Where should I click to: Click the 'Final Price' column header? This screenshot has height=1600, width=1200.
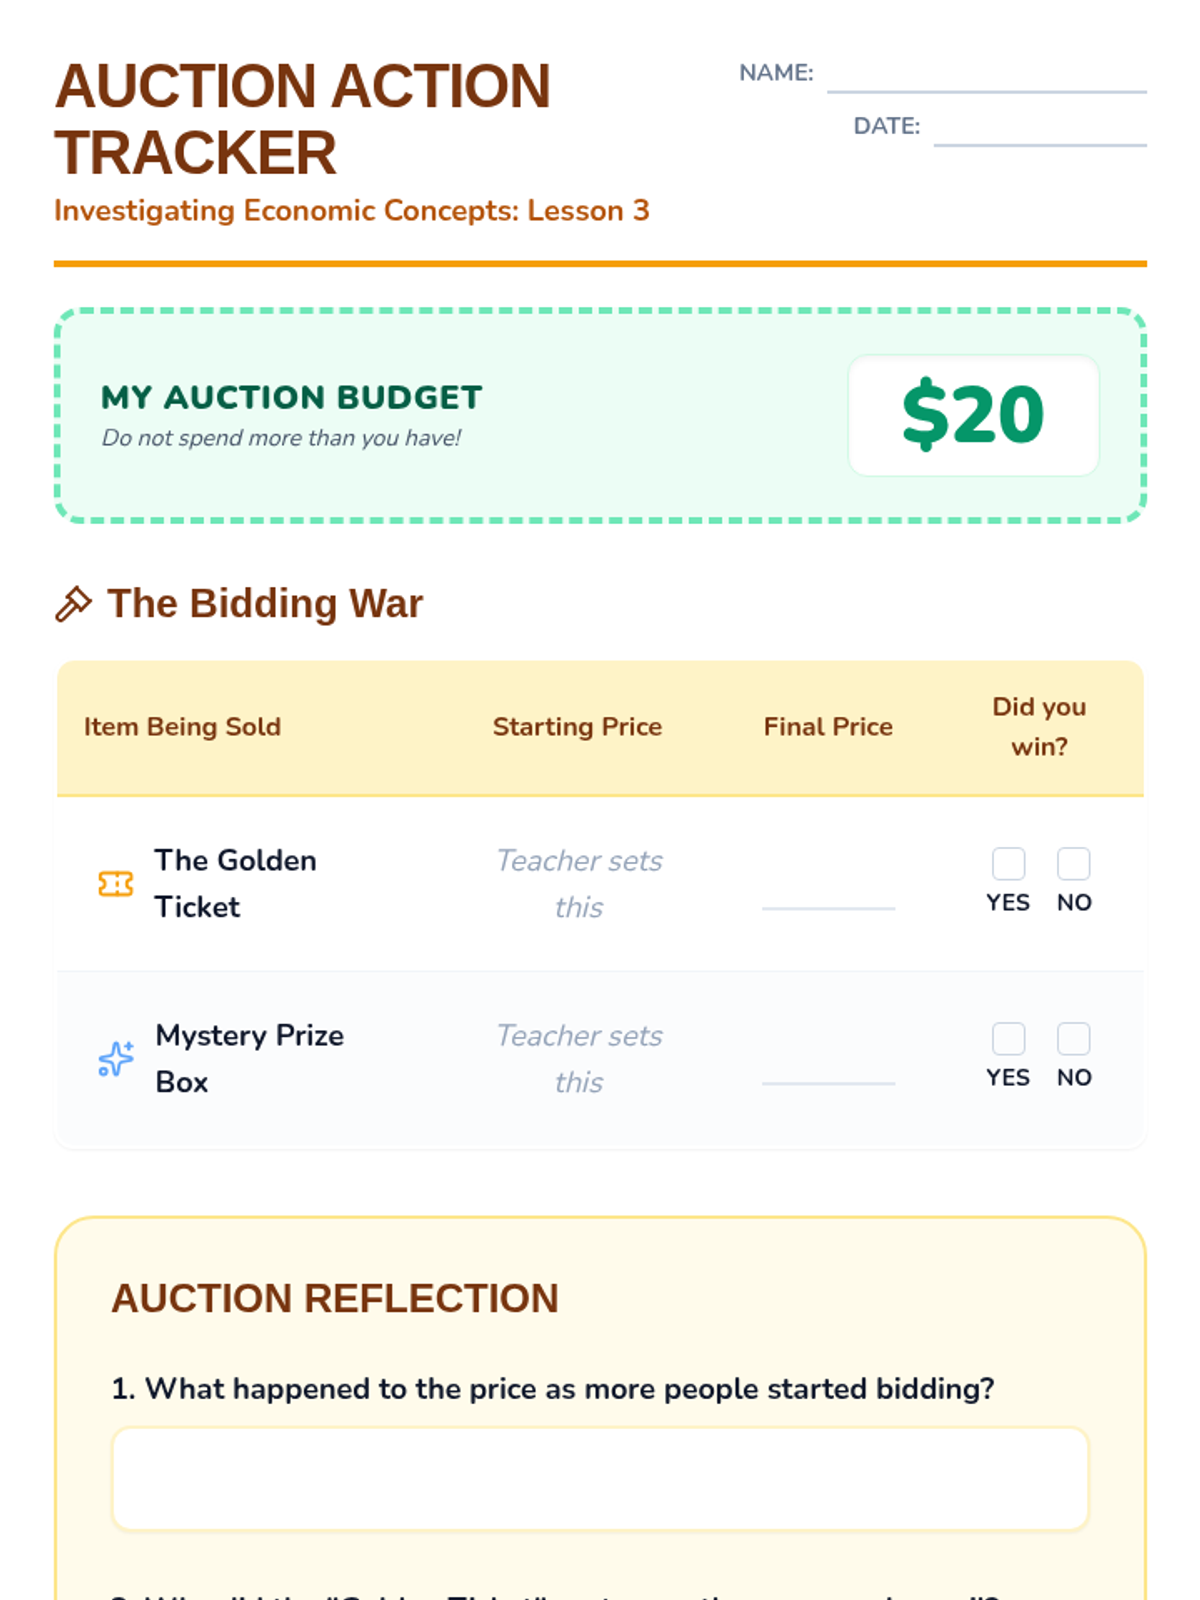pyautogui.click(x=828, y=727)
